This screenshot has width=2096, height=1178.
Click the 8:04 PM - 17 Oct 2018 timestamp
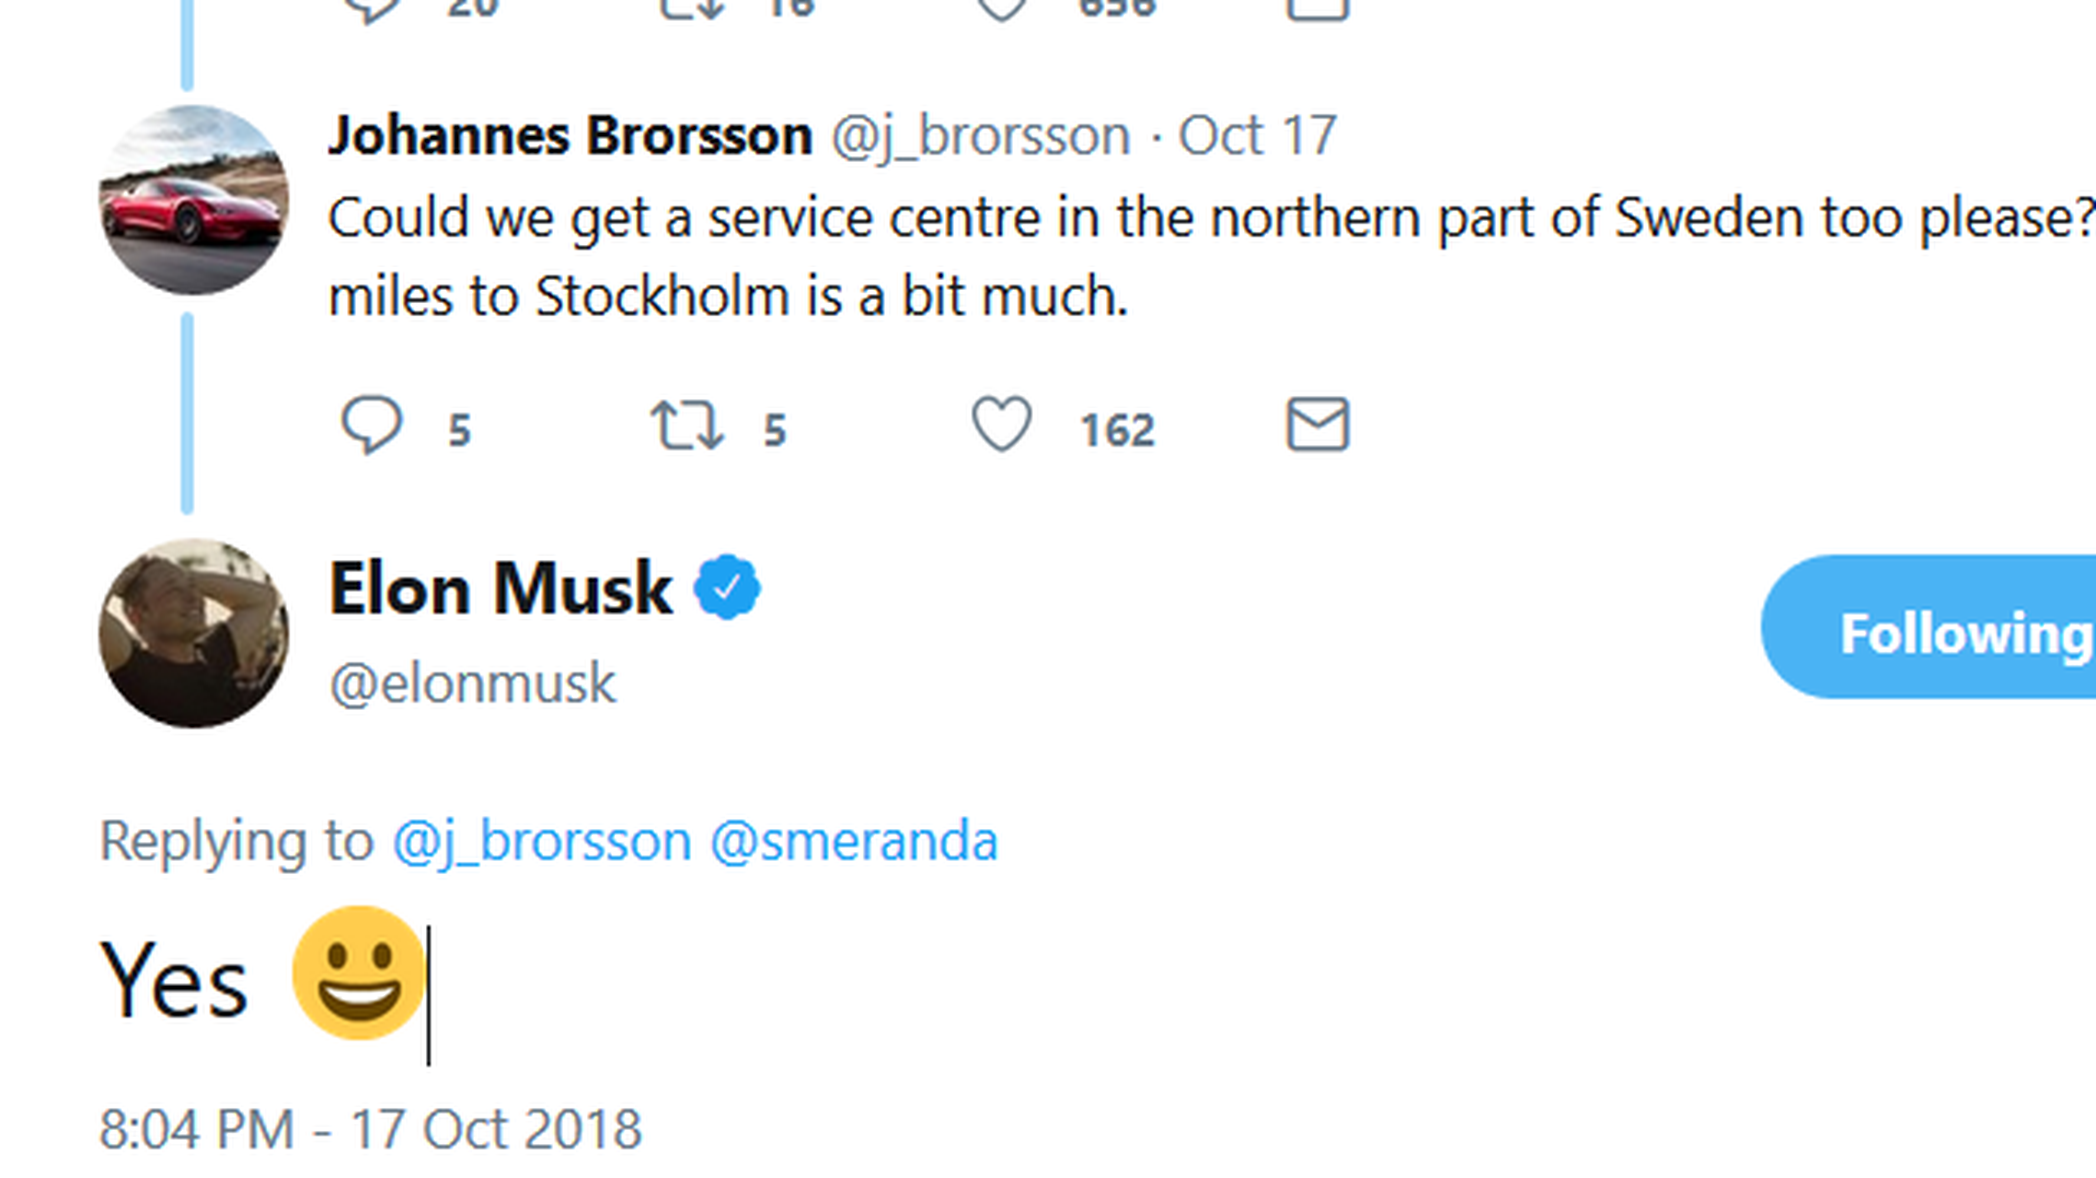[x=370, y=1129]
